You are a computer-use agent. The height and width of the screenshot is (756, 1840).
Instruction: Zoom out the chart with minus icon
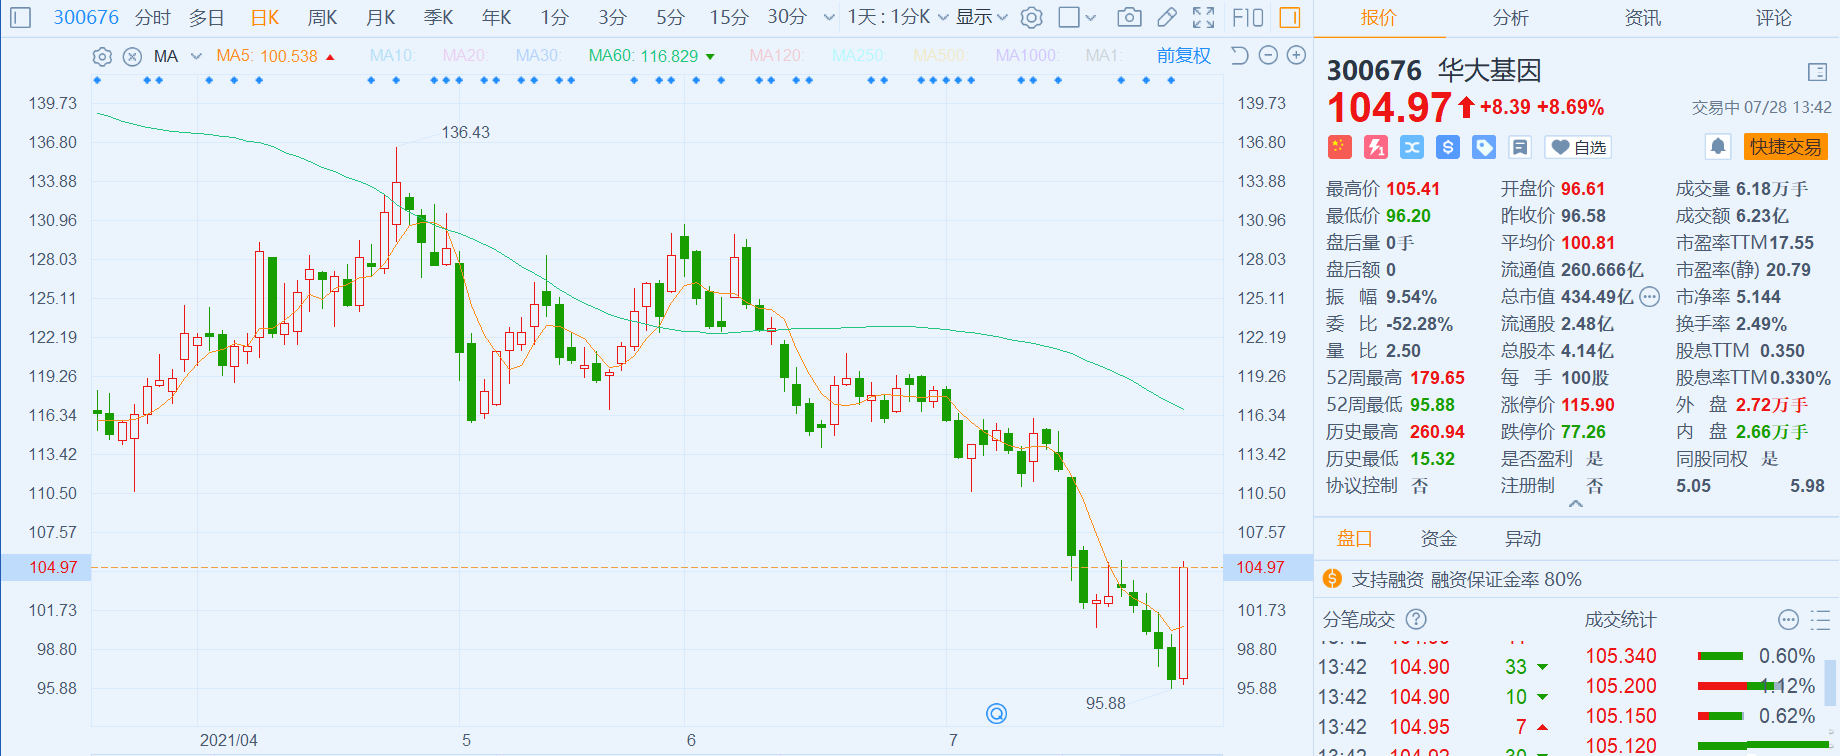pos(1268,56)
